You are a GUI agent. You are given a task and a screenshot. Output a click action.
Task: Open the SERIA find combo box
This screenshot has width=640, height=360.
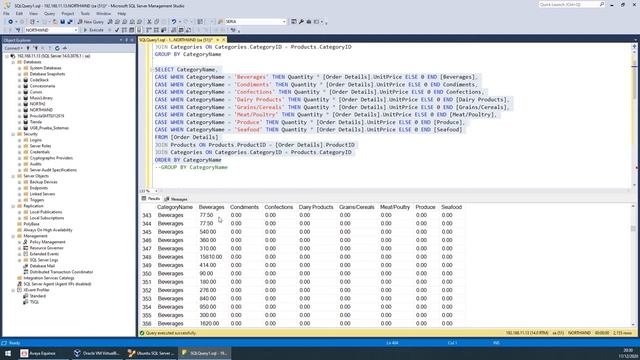click(256, 22)
